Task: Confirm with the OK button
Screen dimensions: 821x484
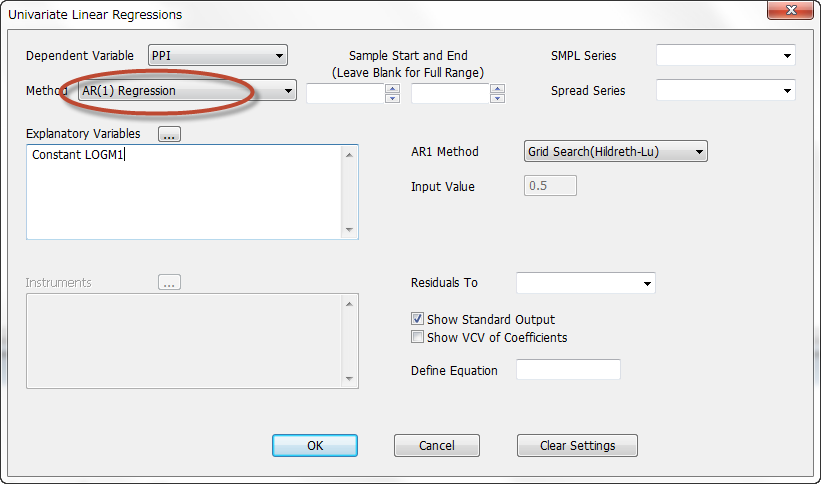Action: [x=315, y=445]
